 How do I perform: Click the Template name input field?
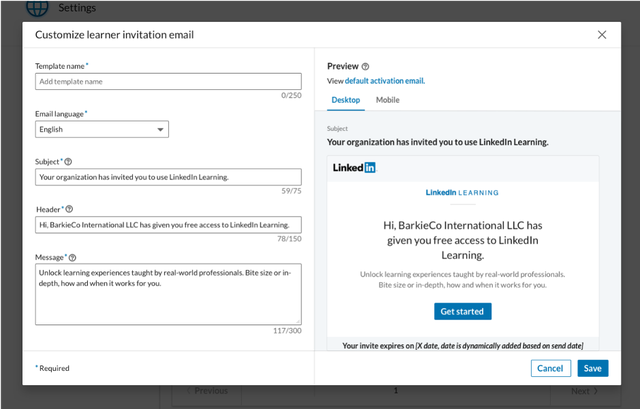click(x=168, y=82)
